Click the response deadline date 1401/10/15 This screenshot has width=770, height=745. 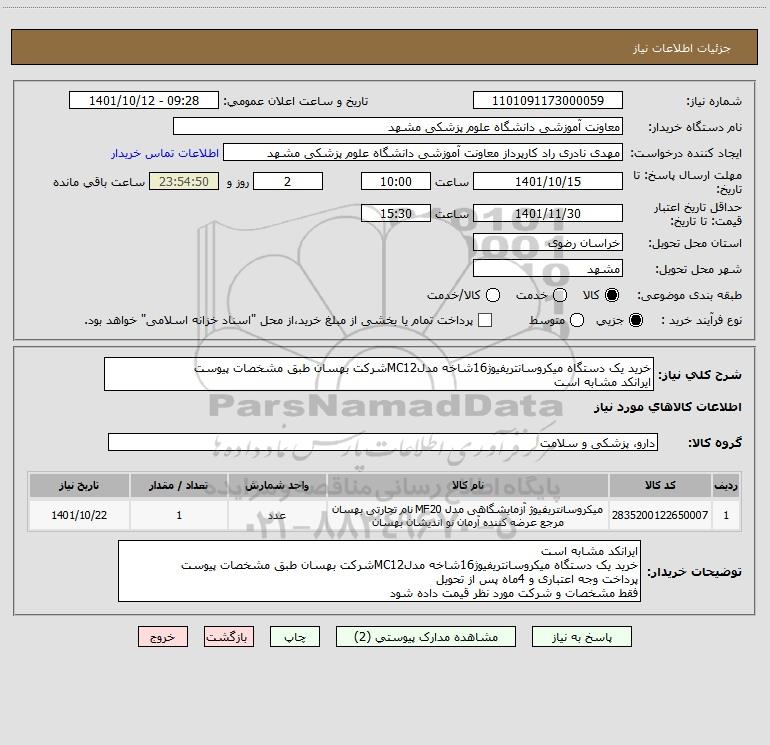click(548, 181)
